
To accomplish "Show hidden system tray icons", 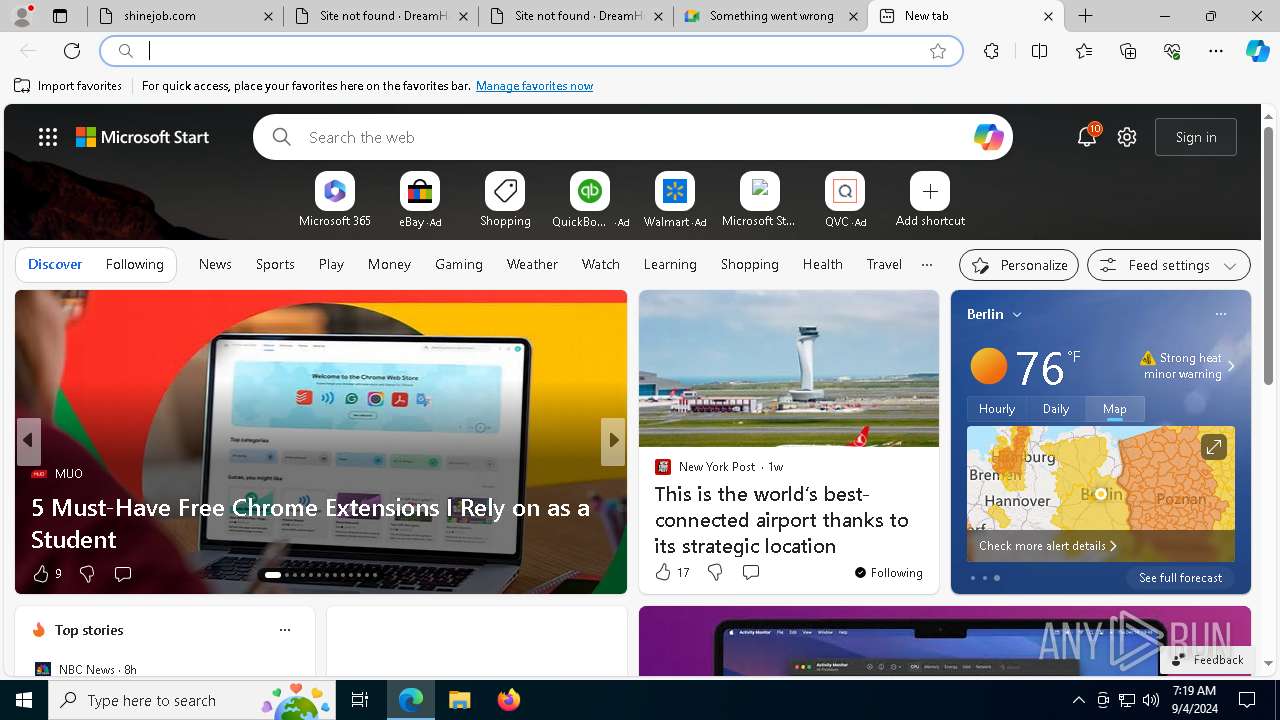I will [x=1078, y=700].
